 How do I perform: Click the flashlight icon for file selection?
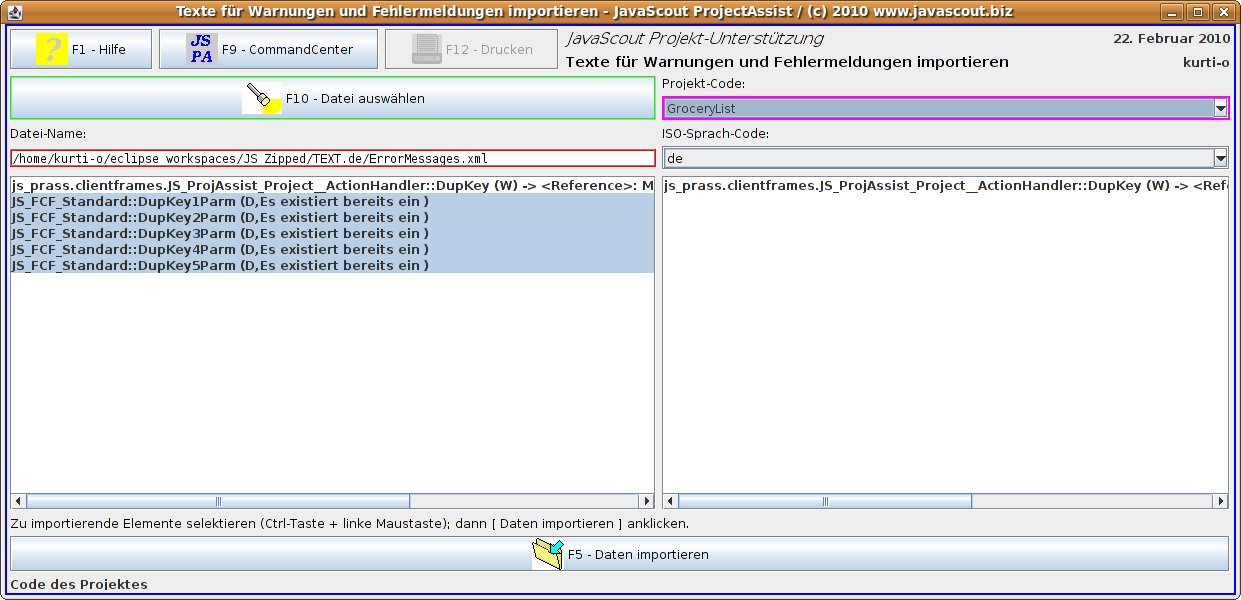(263, 98)
